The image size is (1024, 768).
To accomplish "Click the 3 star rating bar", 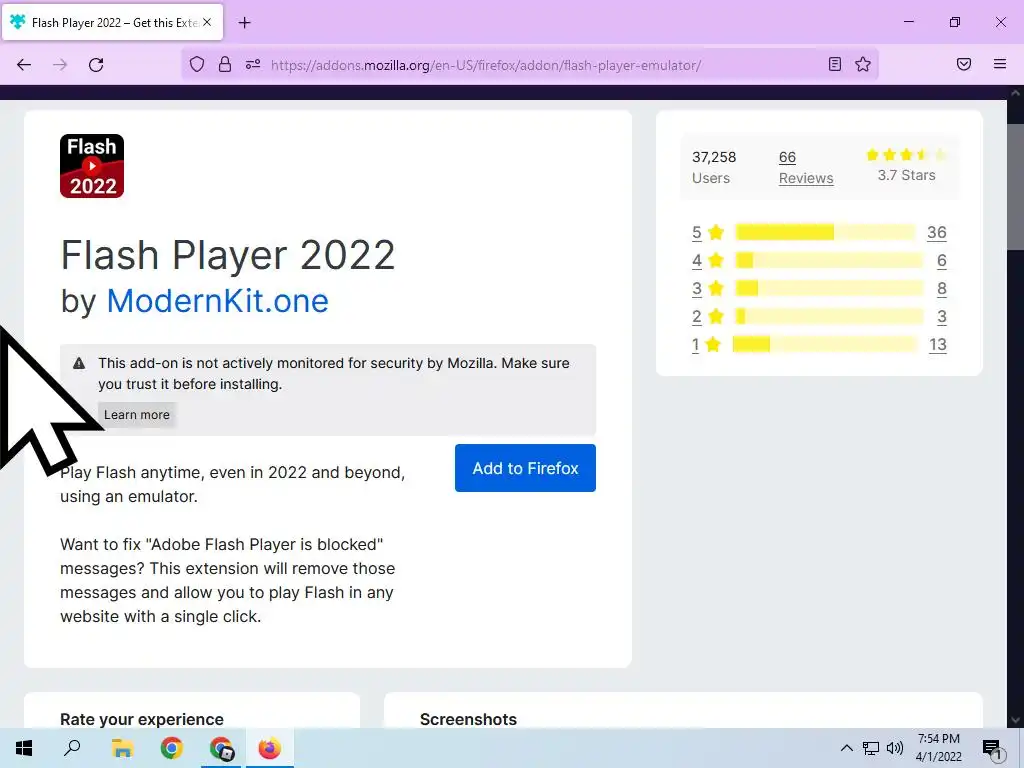I will (829, 288).
